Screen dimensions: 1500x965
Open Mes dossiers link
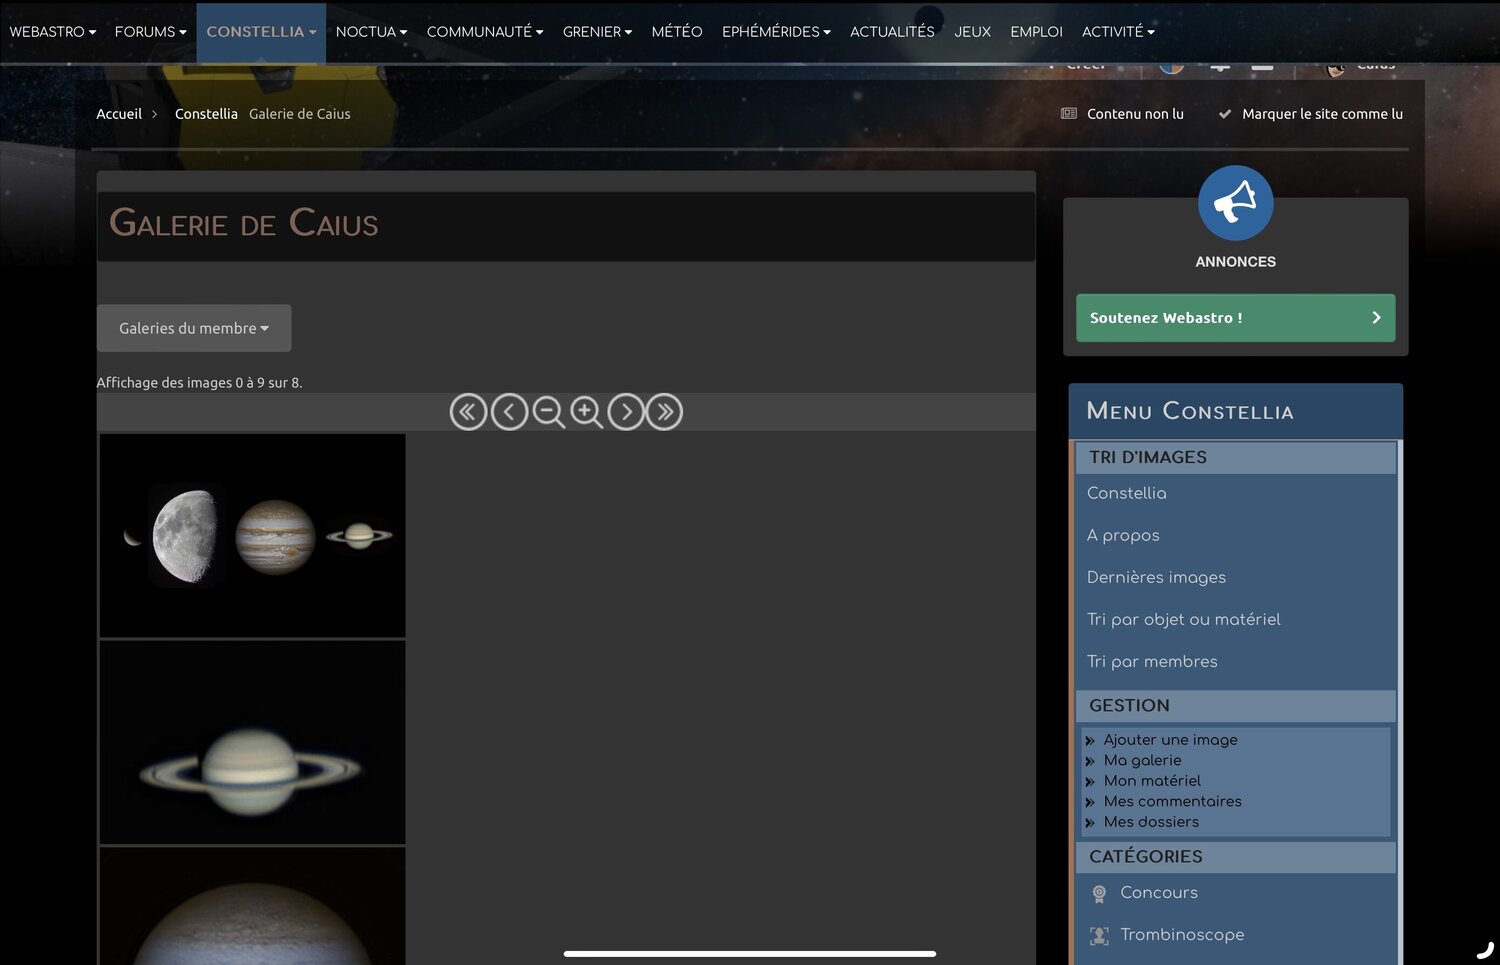click(x=1151, y=822)
